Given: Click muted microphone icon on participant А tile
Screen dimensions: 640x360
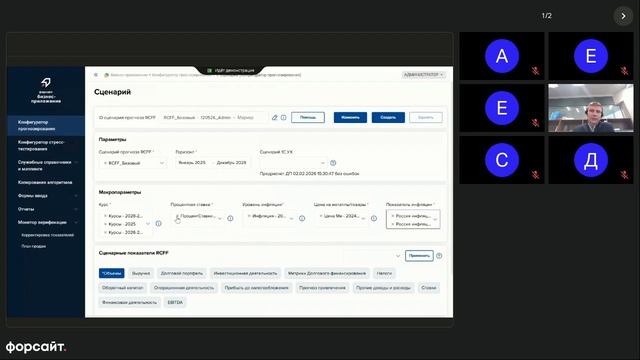Looking at the screenshot, I should [535, 71].
